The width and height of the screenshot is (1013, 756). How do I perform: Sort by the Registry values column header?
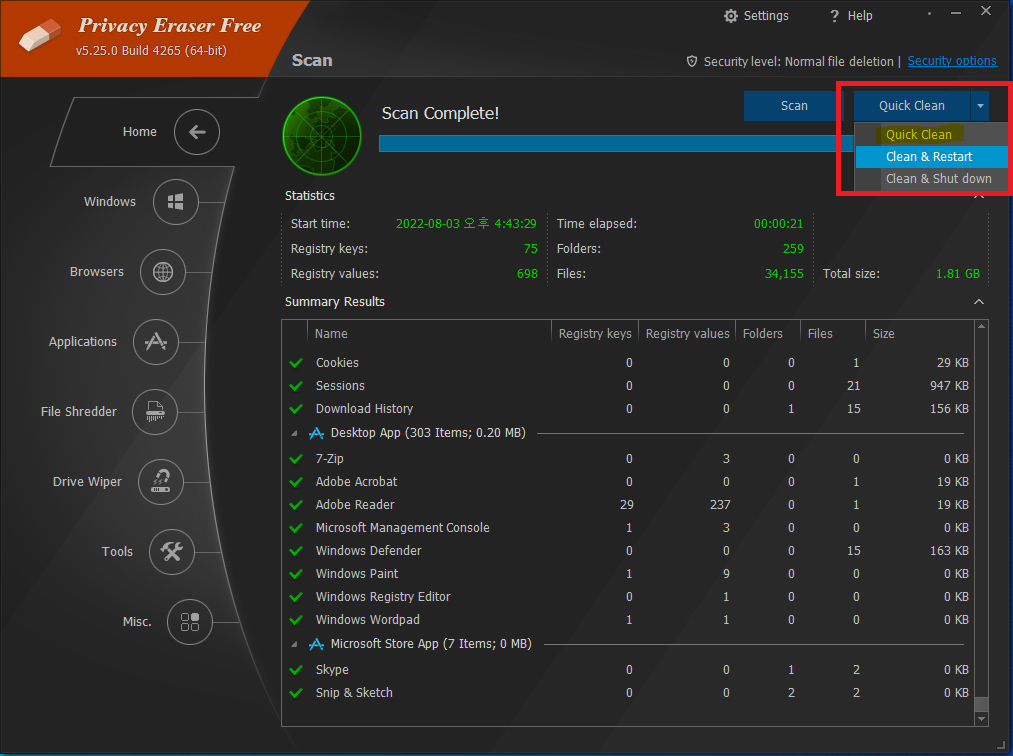tap(687, 334)
